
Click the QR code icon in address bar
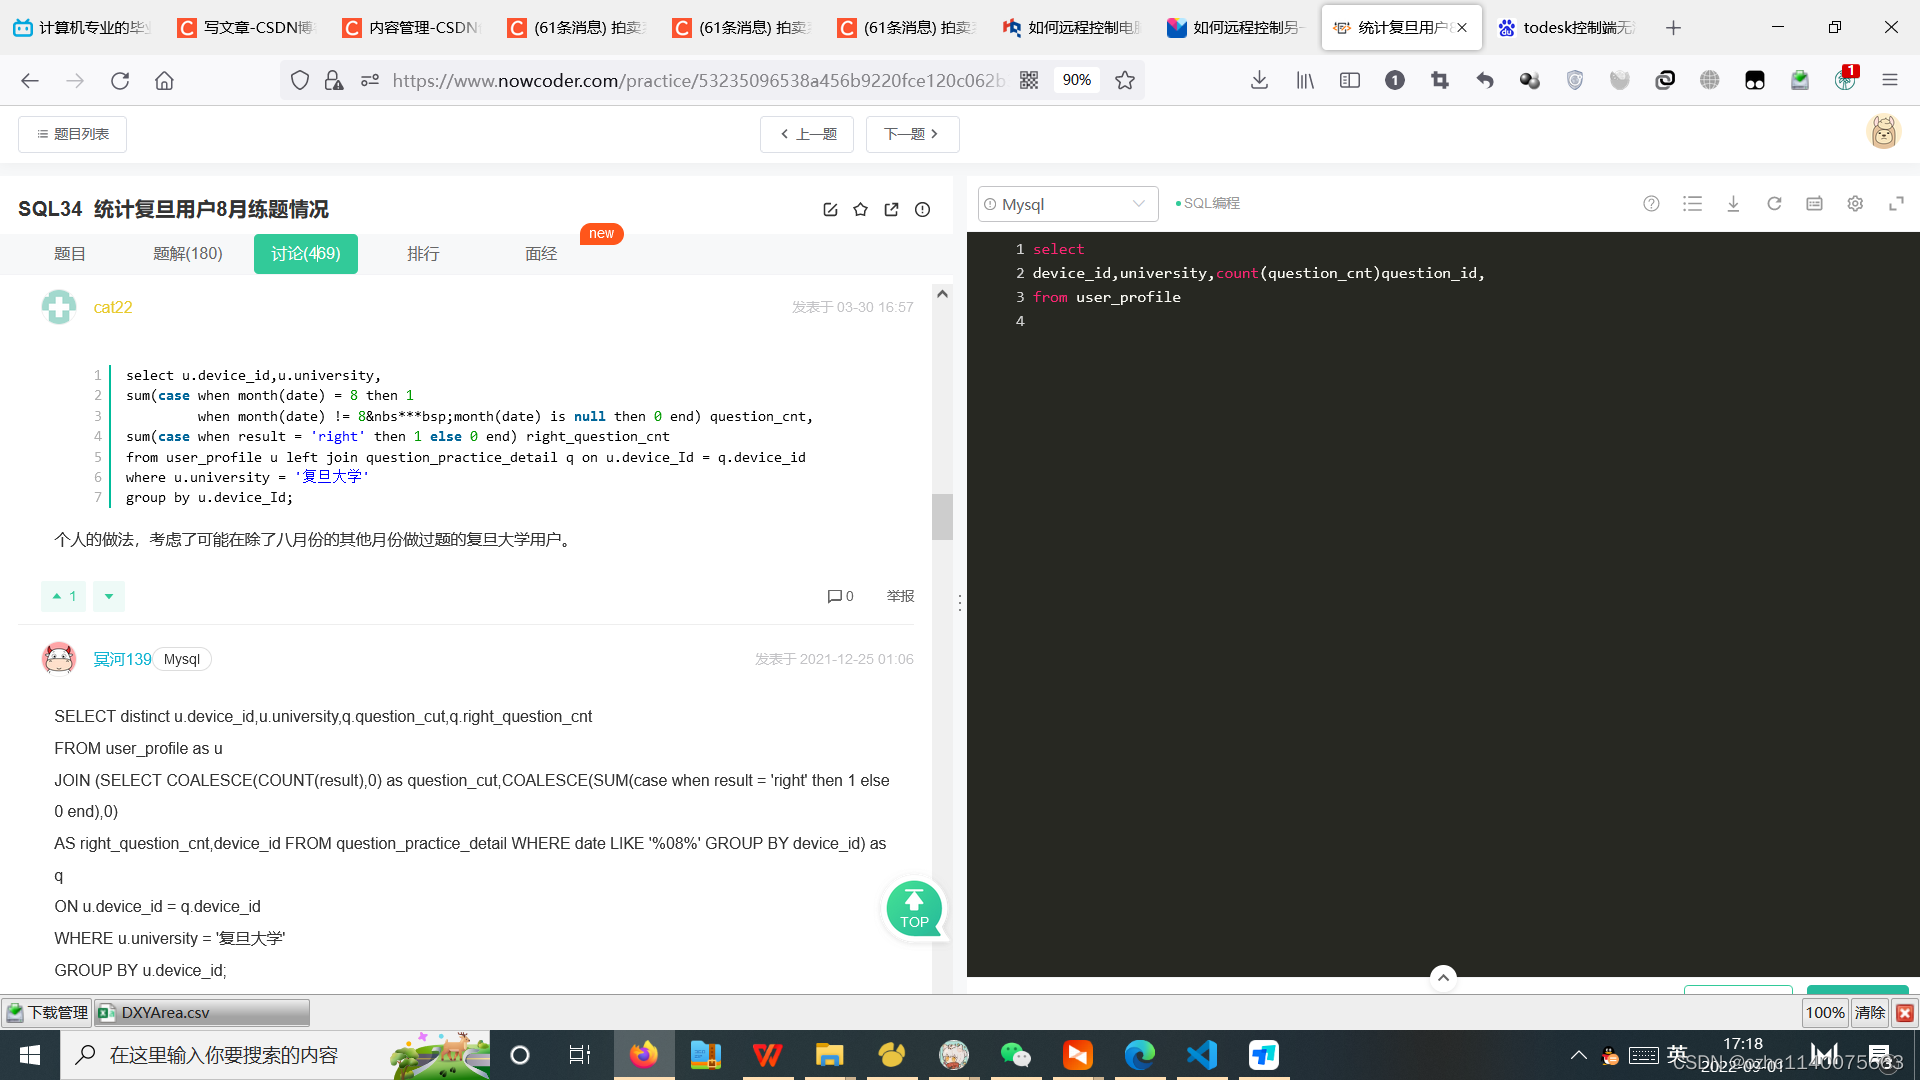coord(1029,80)
